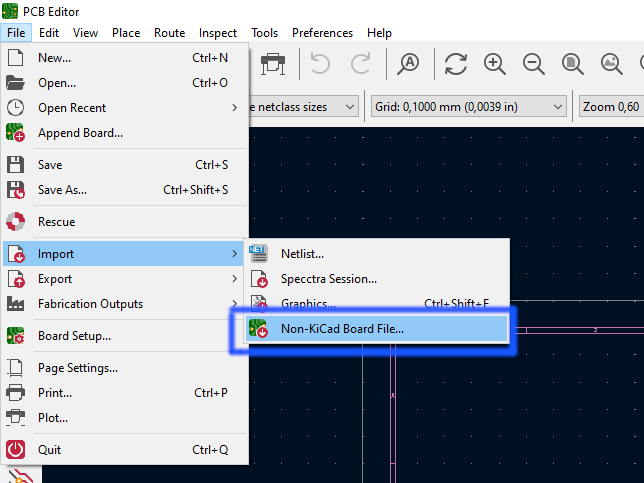Click the Specctra Session icon

click(x=259, y=279)
